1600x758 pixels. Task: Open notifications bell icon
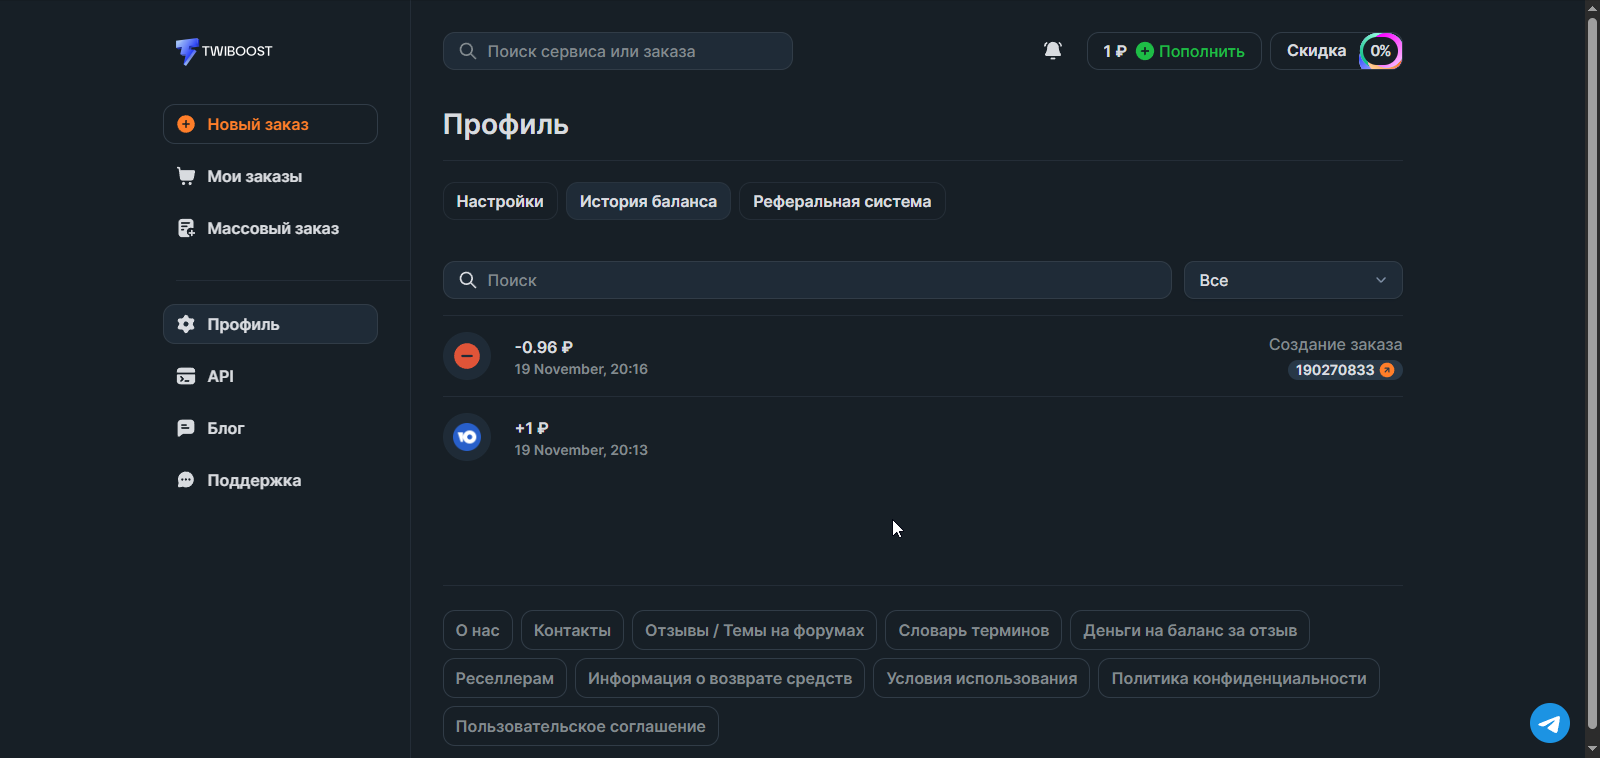click(1053, 51)
